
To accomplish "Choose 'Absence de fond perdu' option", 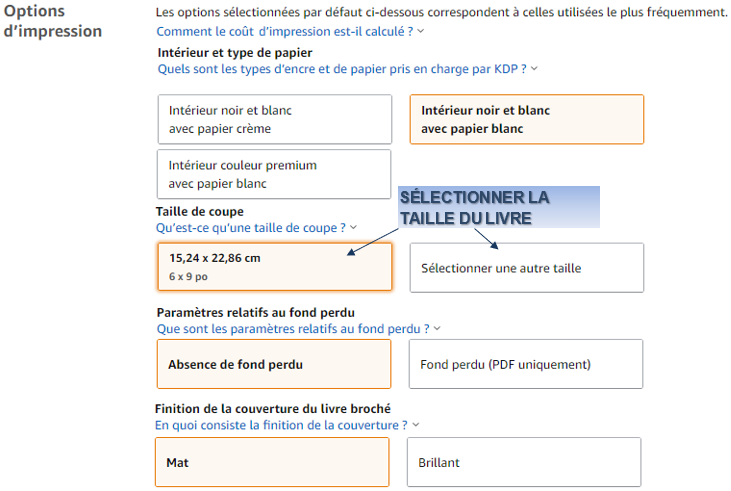I will point(274,364).
